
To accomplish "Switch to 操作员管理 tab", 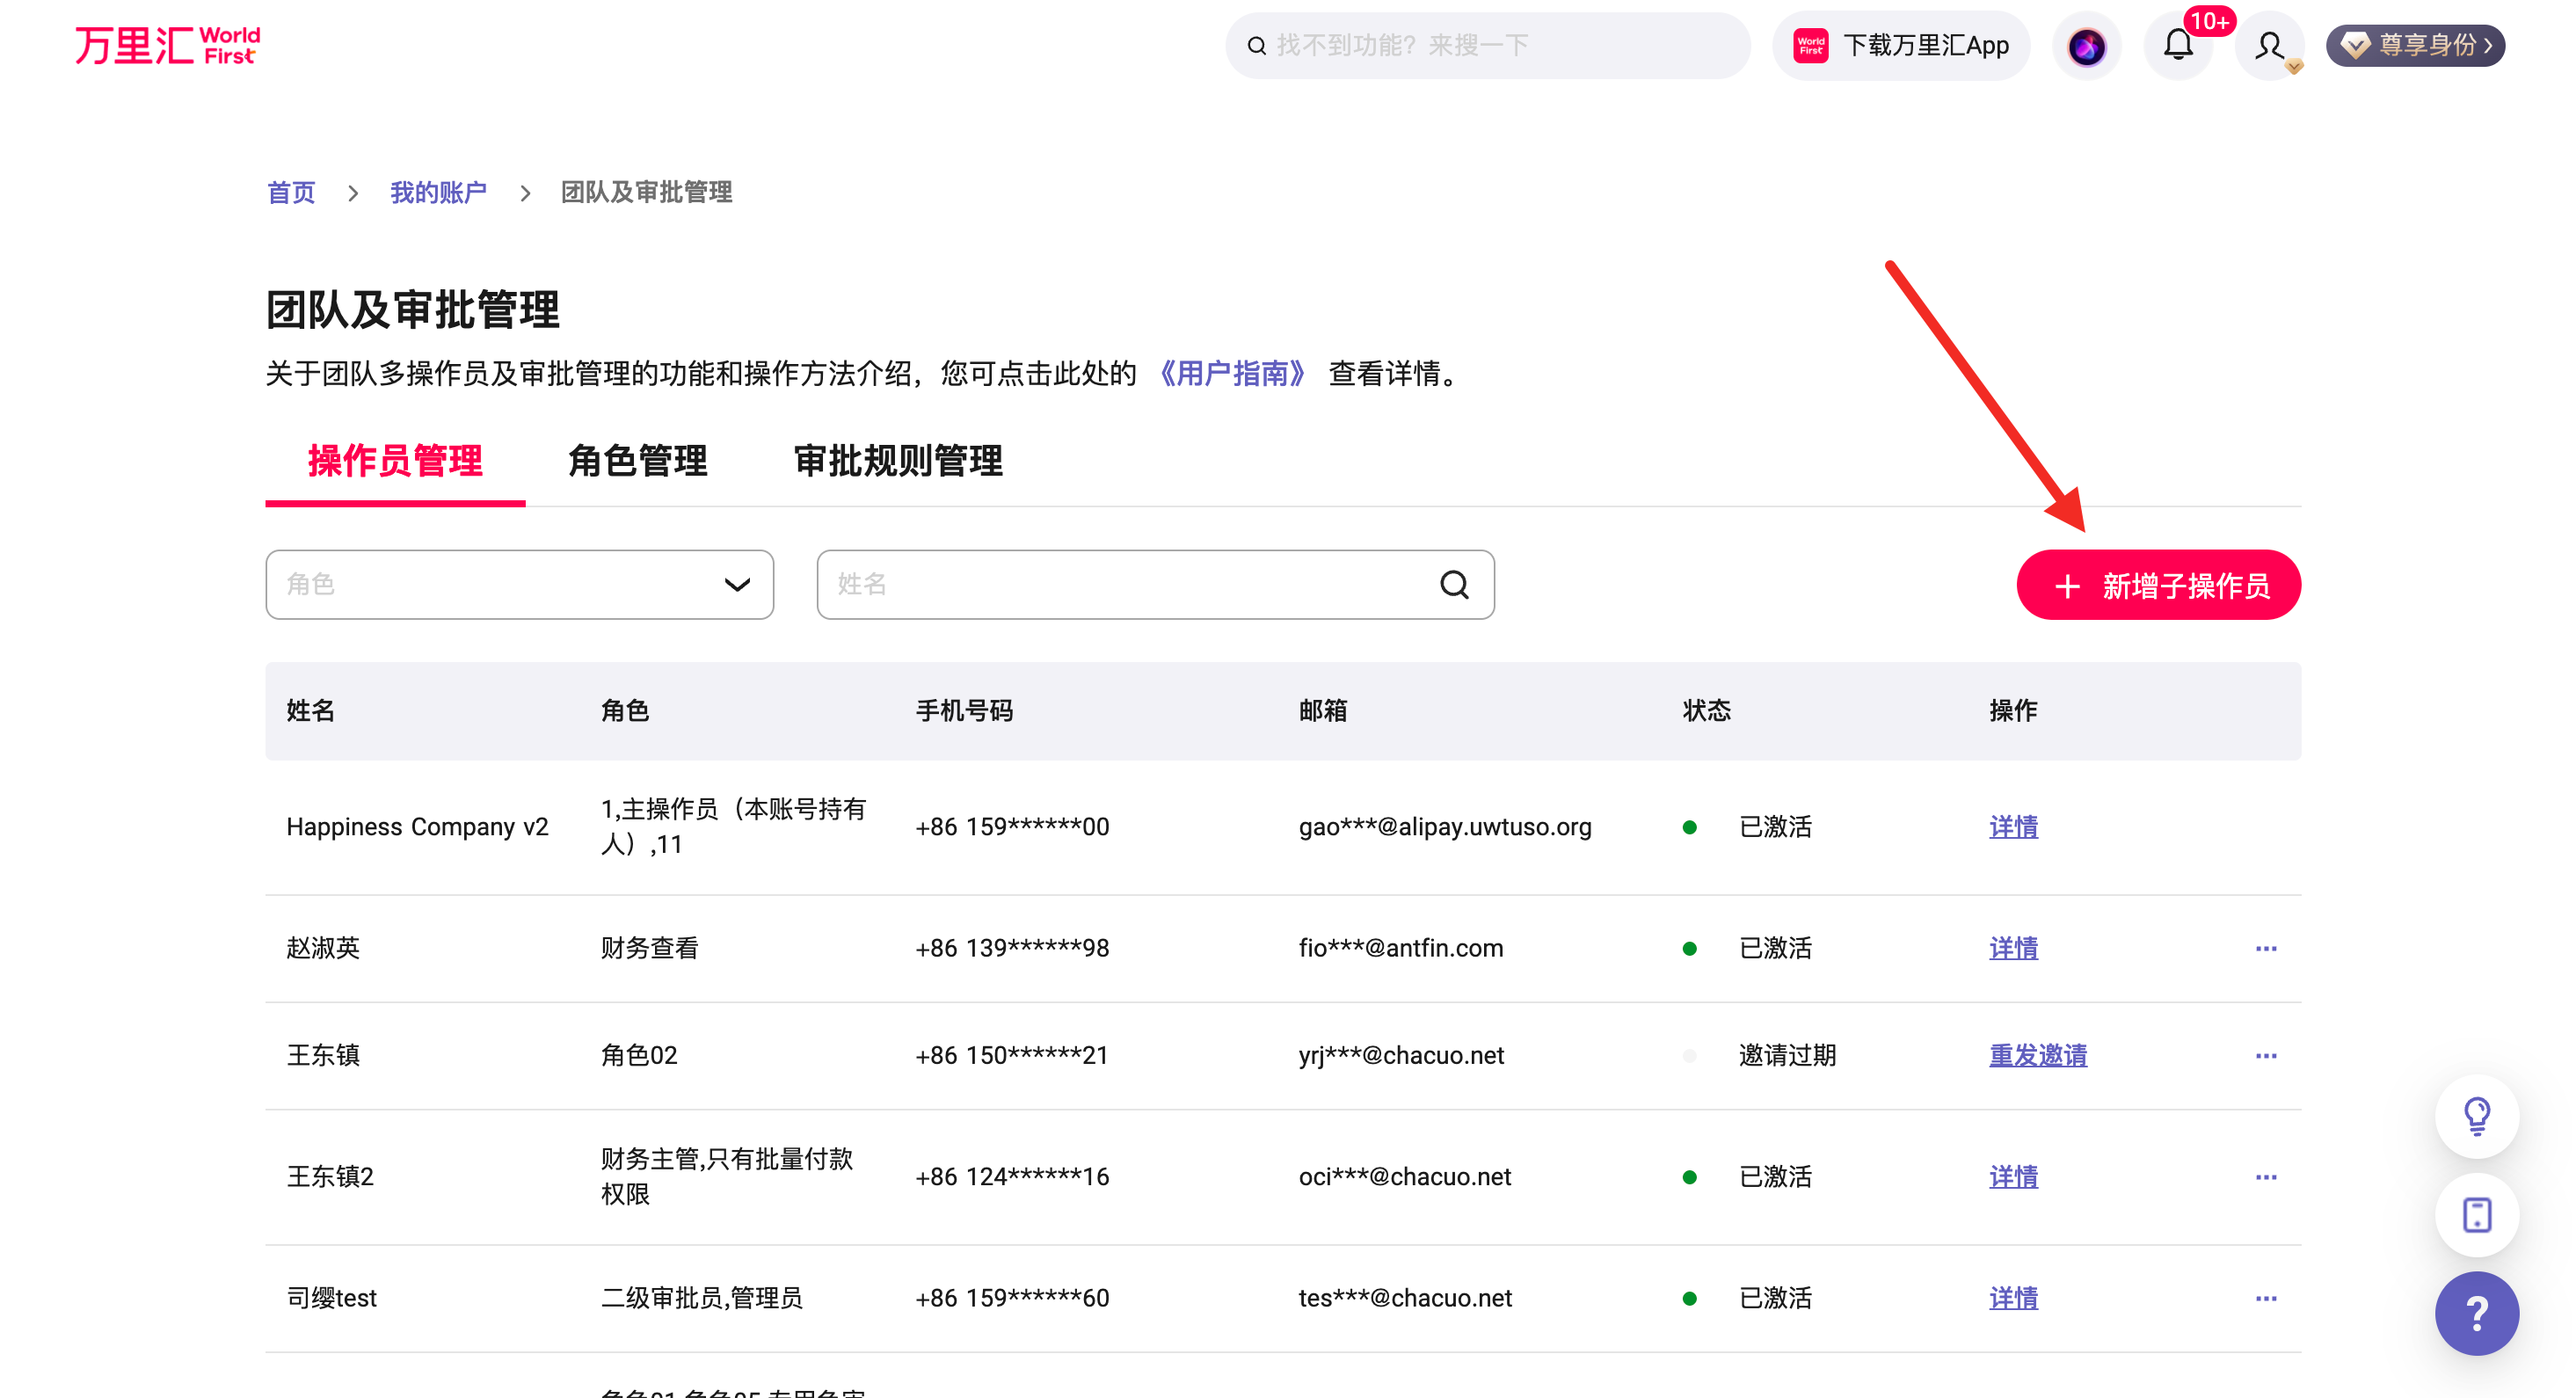I will click(x=395, y=461).
